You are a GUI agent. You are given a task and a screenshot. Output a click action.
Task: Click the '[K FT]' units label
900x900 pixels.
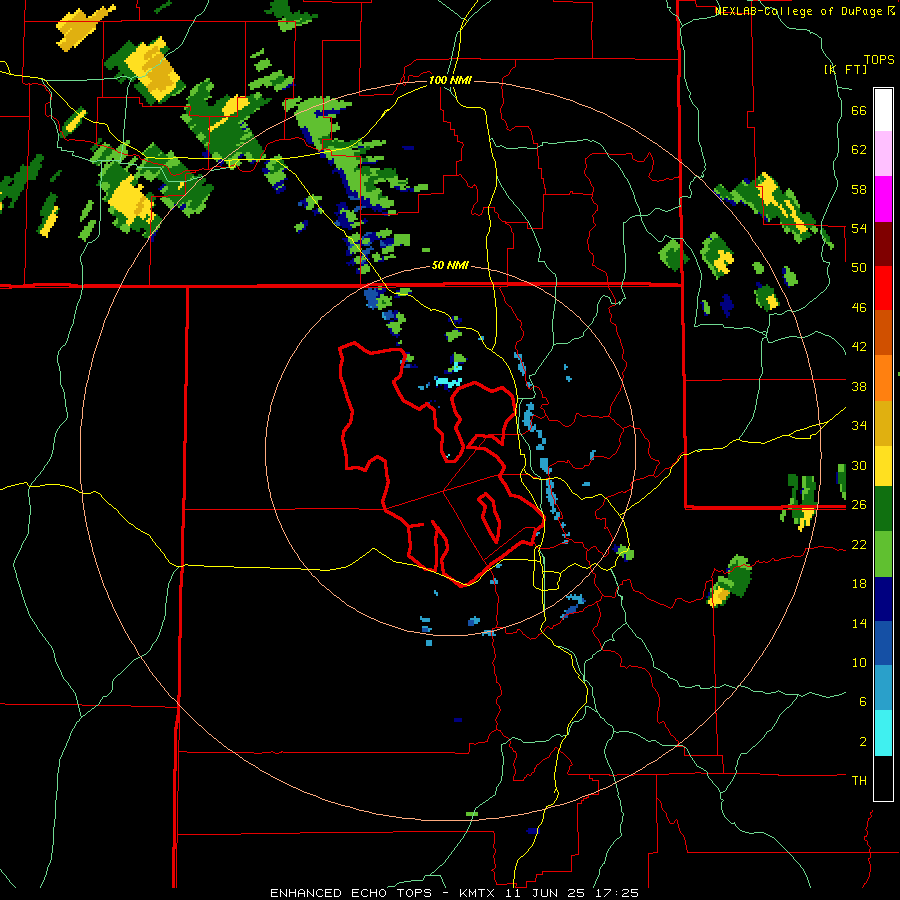point(845,69)
